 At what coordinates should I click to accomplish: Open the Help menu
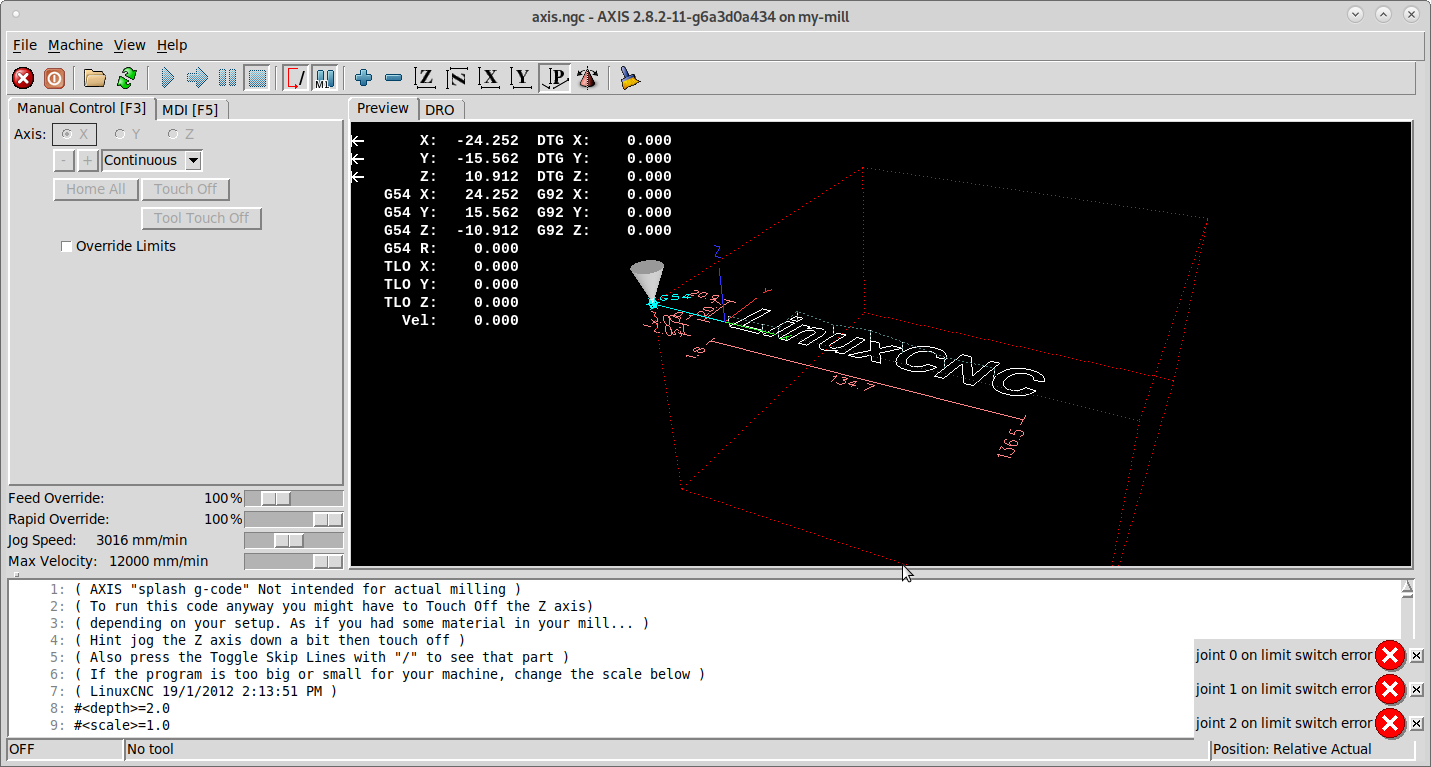172,45
